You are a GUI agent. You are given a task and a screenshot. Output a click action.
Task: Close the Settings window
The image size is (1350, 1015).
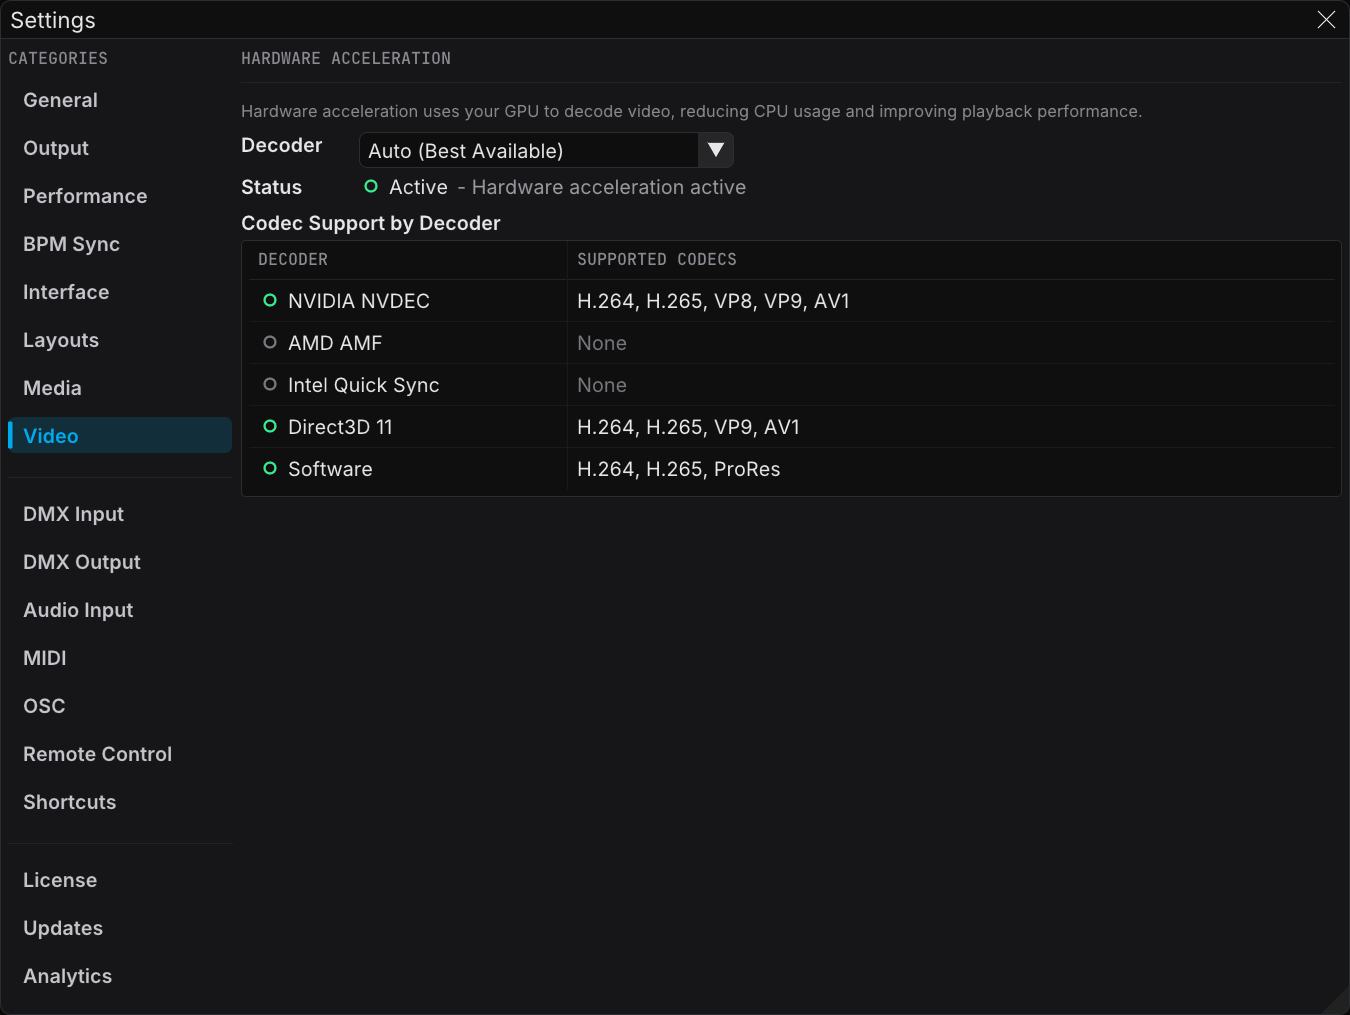coord(1326,20)
